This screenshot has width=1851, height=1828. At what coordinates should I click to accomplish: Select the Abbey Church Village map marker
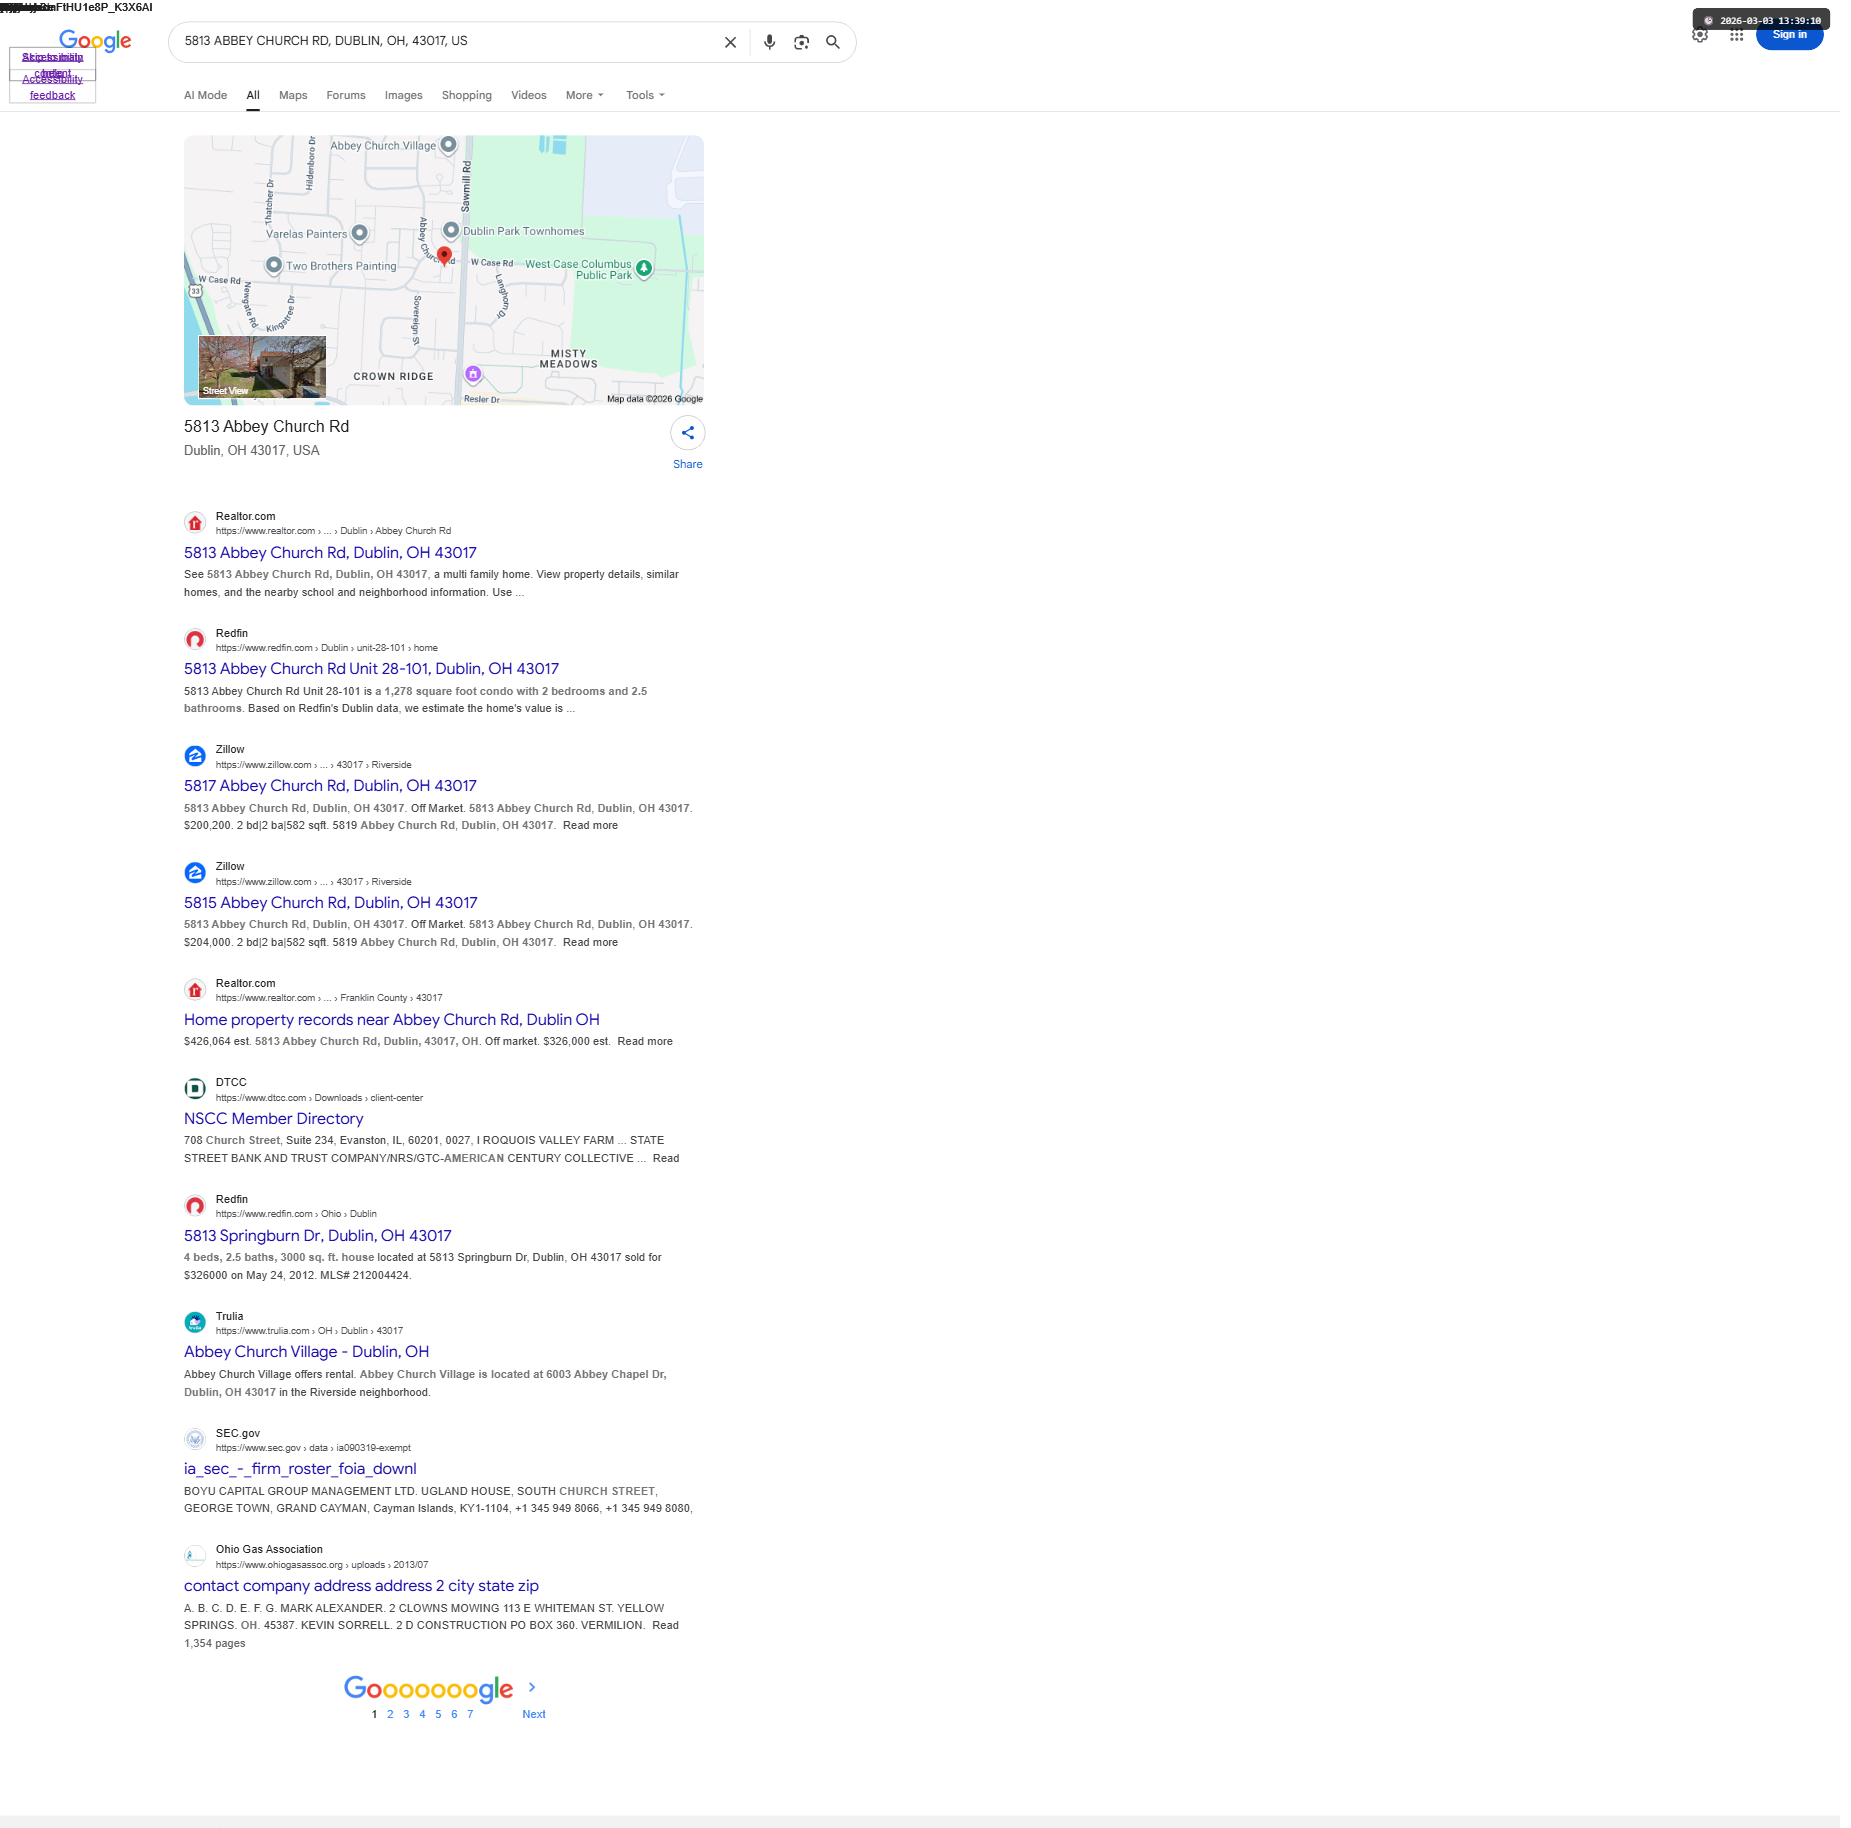(449, 144)
